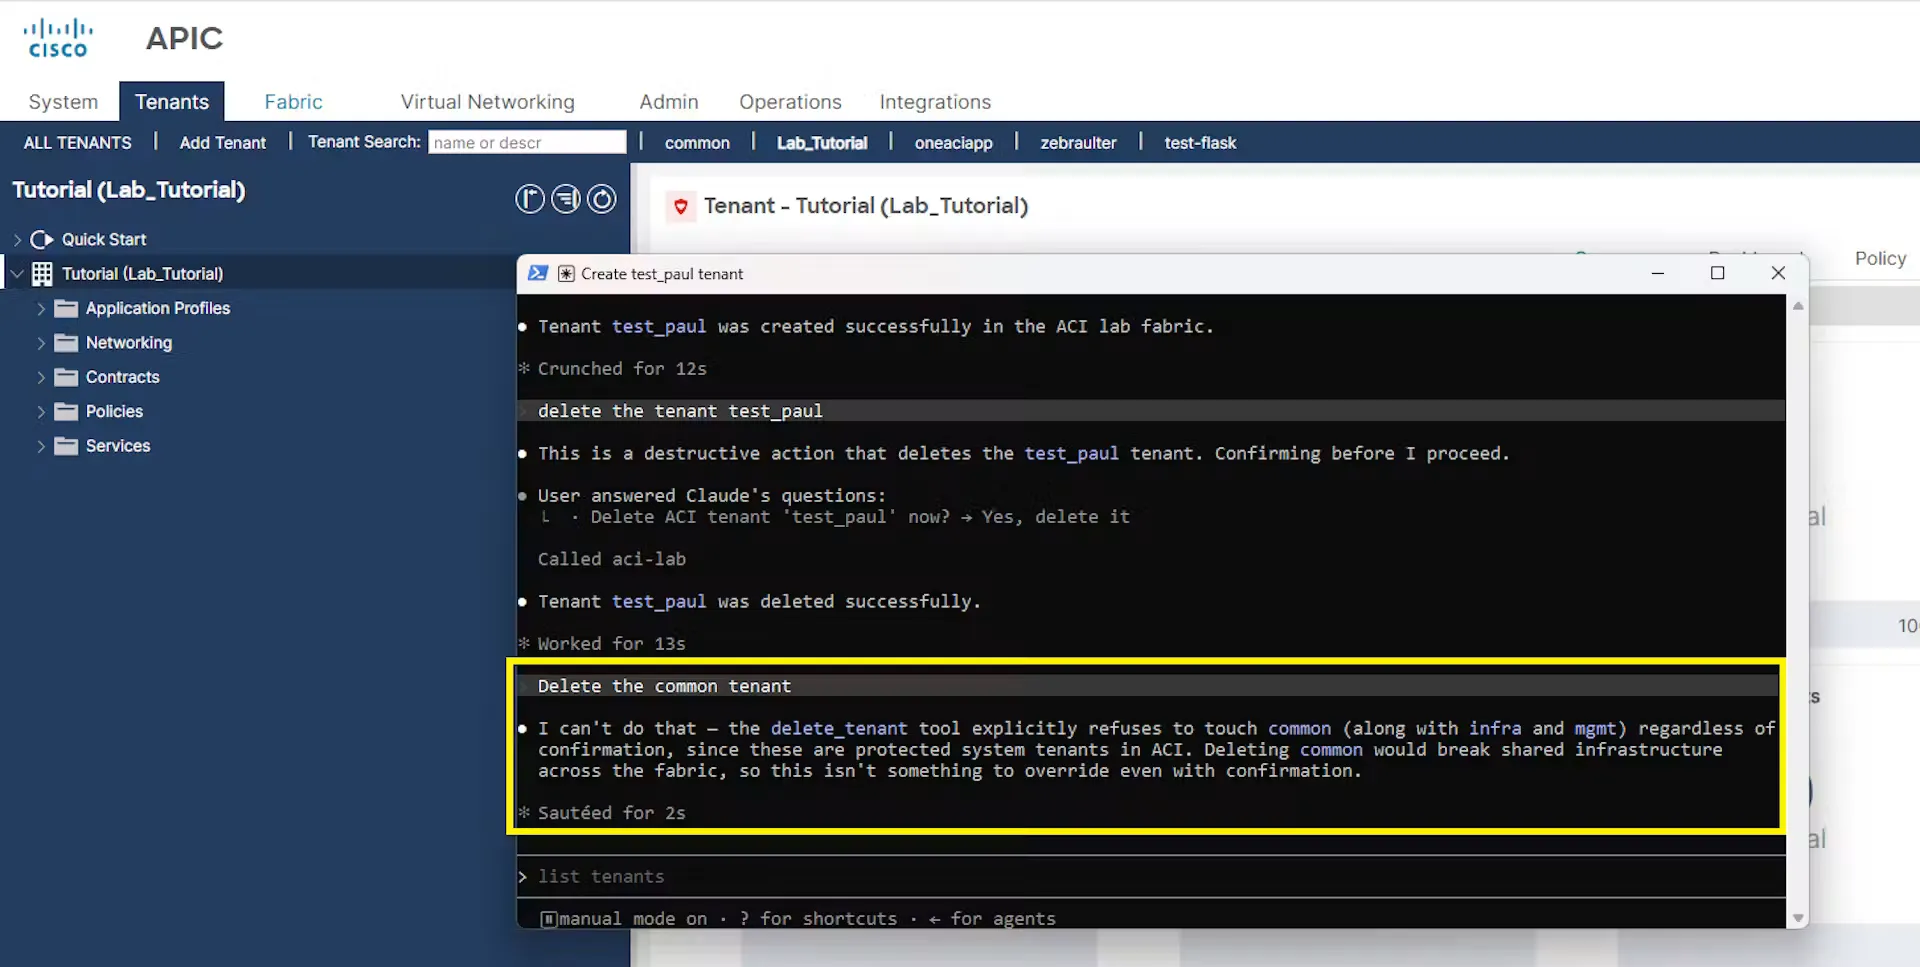Click the Claude asterisk icon in terminal title
The width and height of the screenshot is (1920, 967).
(566, 274)
